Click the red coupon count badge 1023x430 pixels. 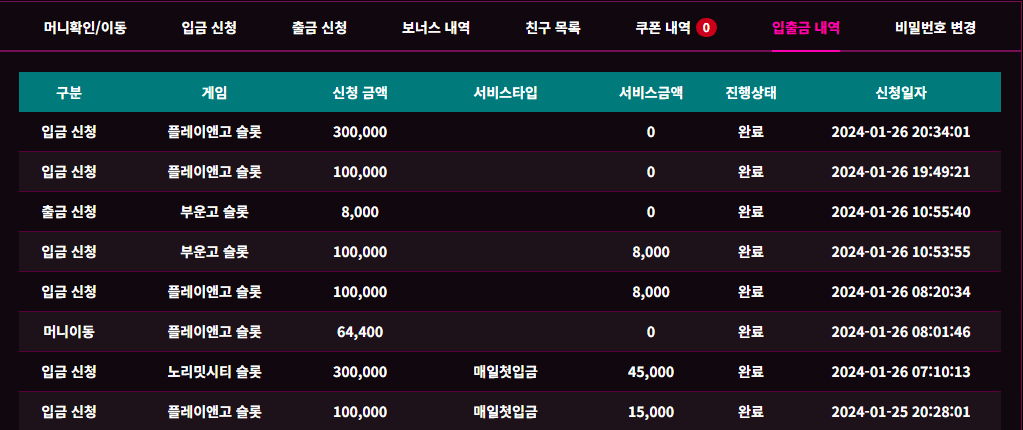click(706, 28)
